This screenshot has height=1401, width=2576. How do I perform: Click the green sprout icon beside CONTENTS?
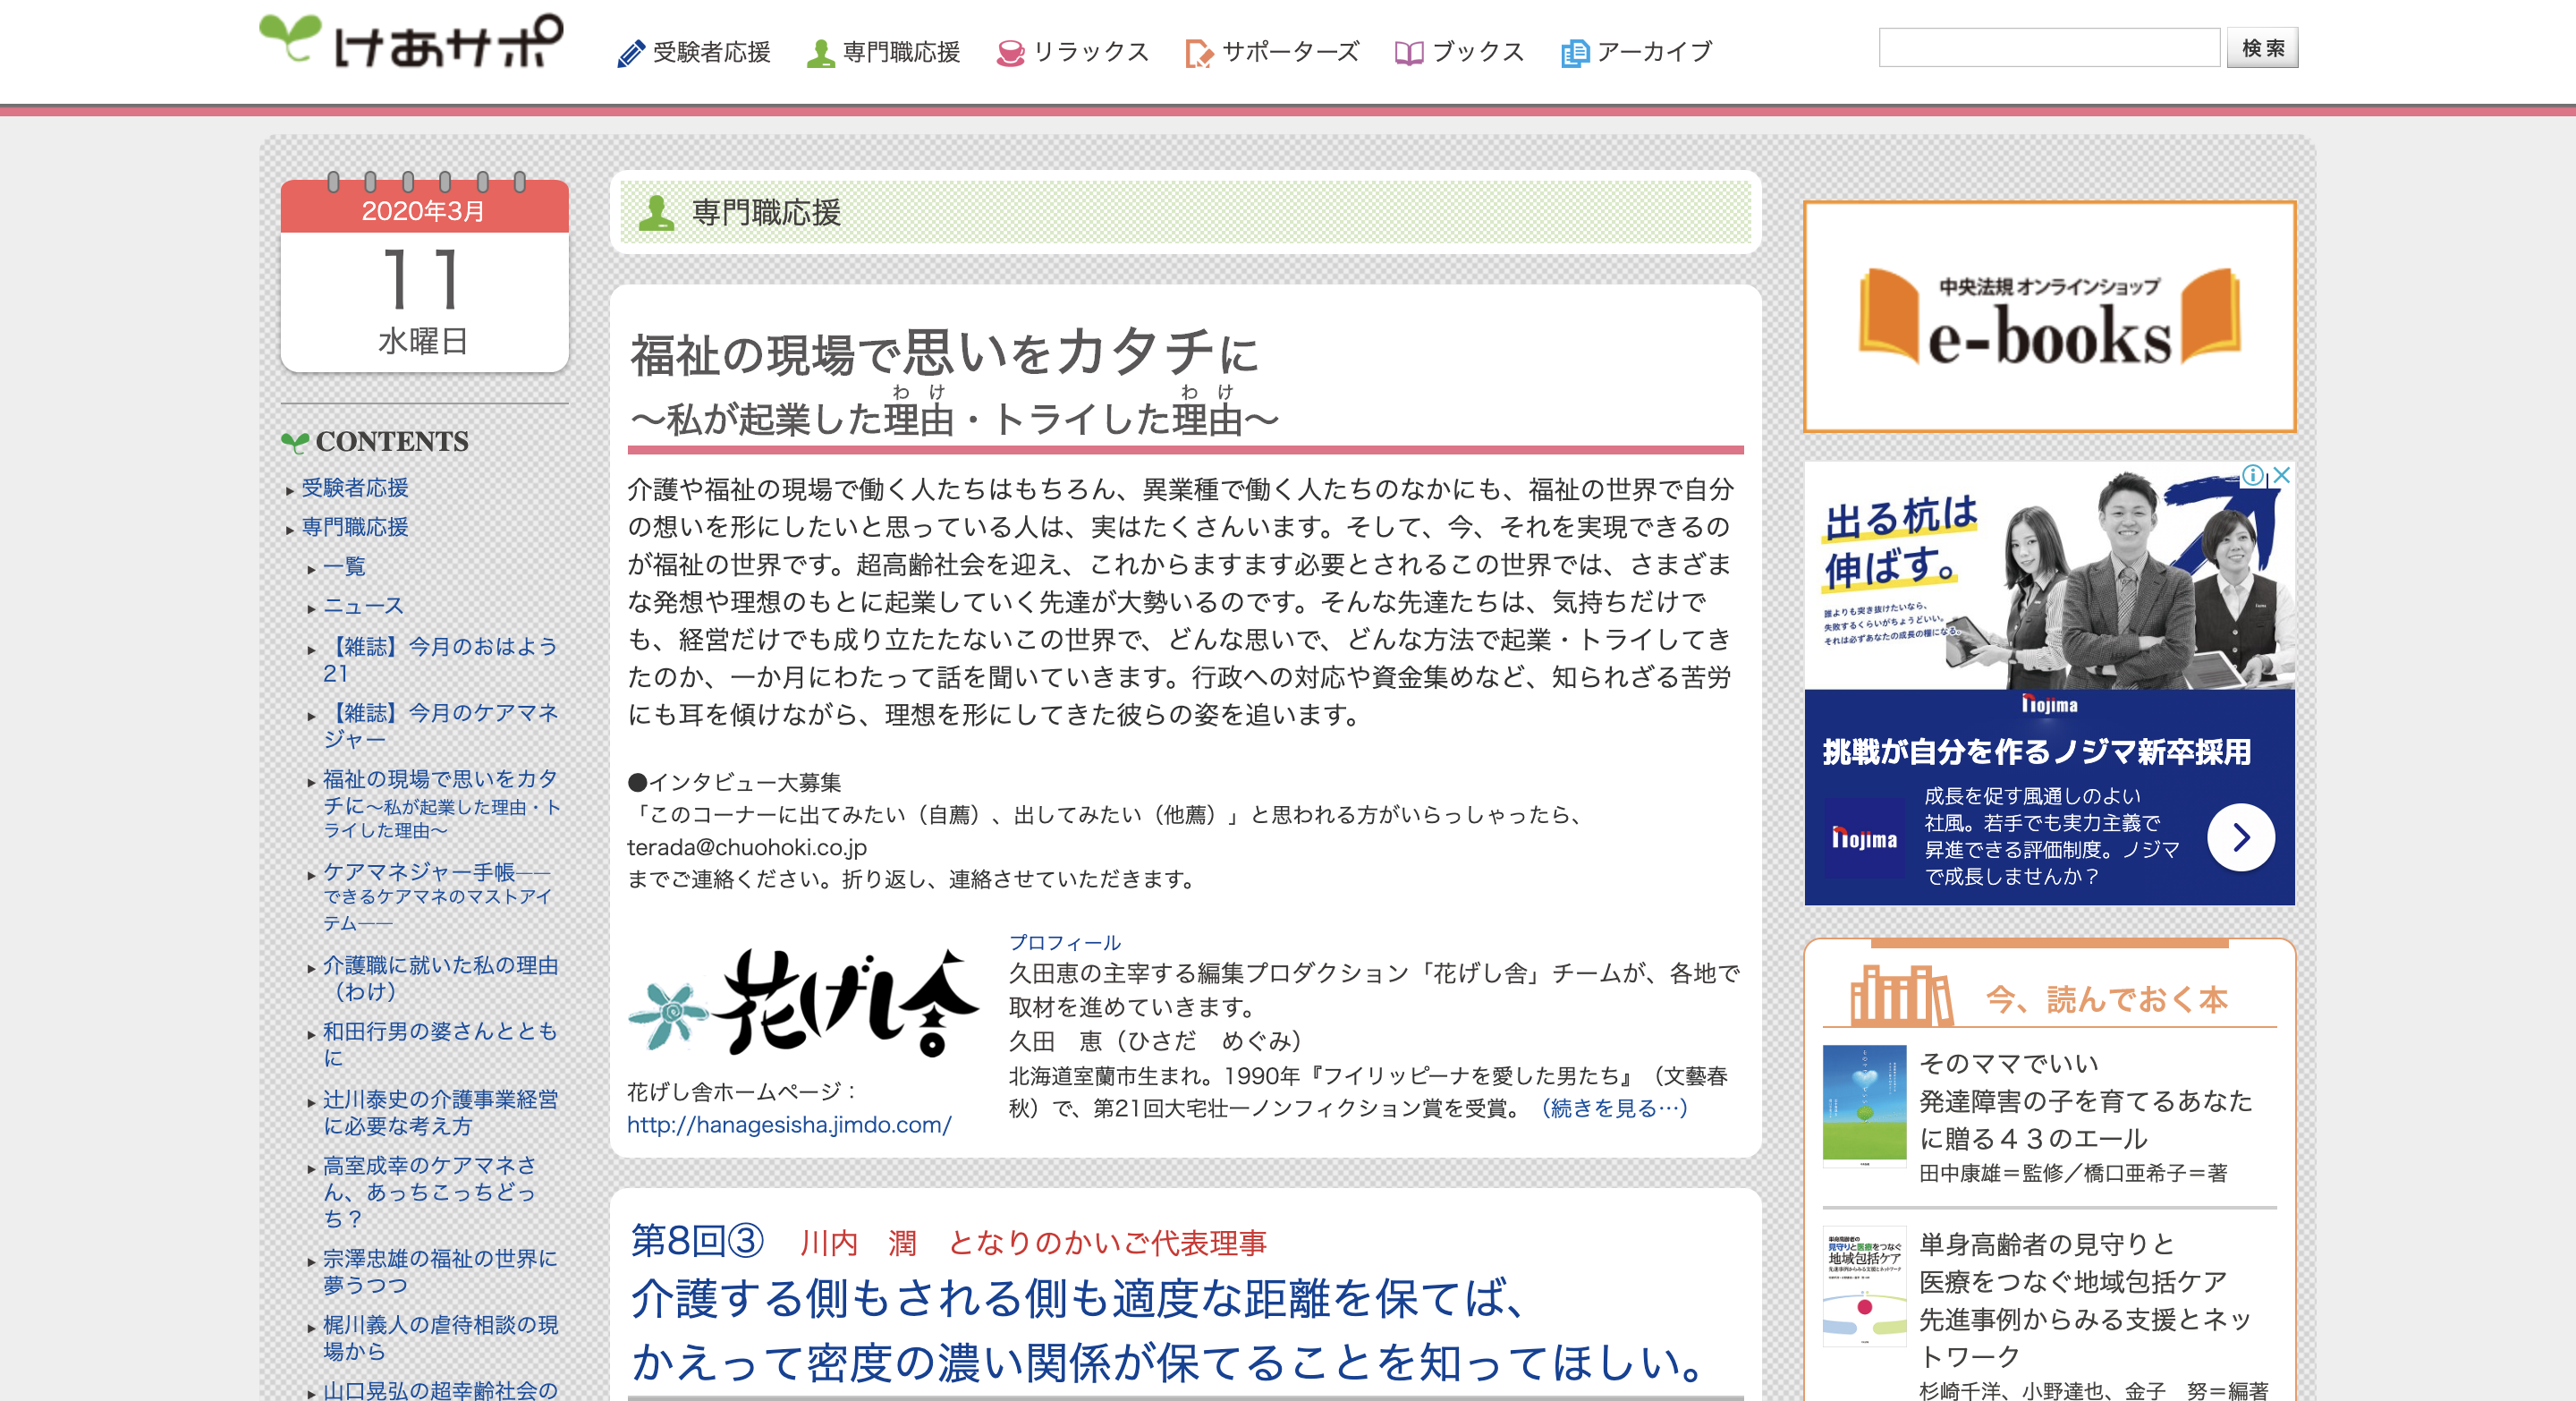click(295, 442)
